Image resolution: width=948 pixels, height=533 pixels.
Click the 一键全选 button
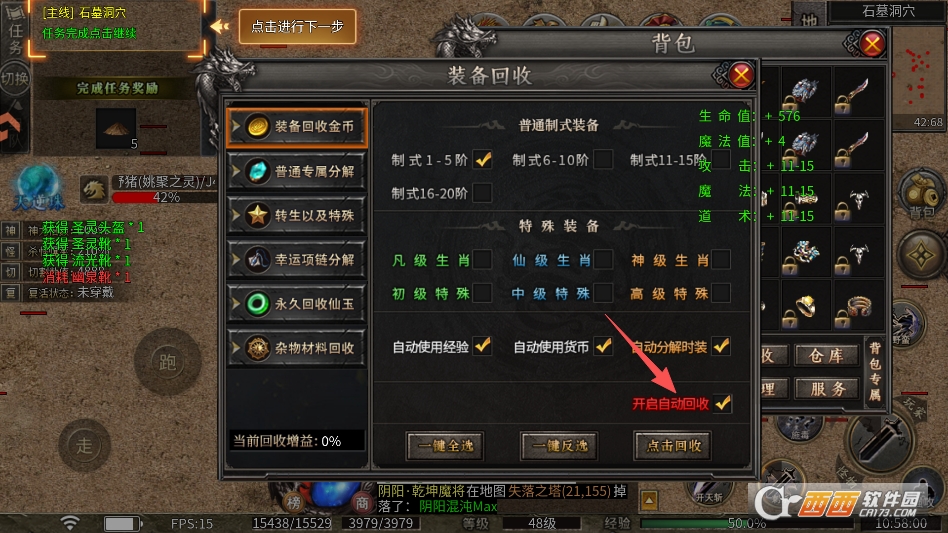click(x=445, y=446)
